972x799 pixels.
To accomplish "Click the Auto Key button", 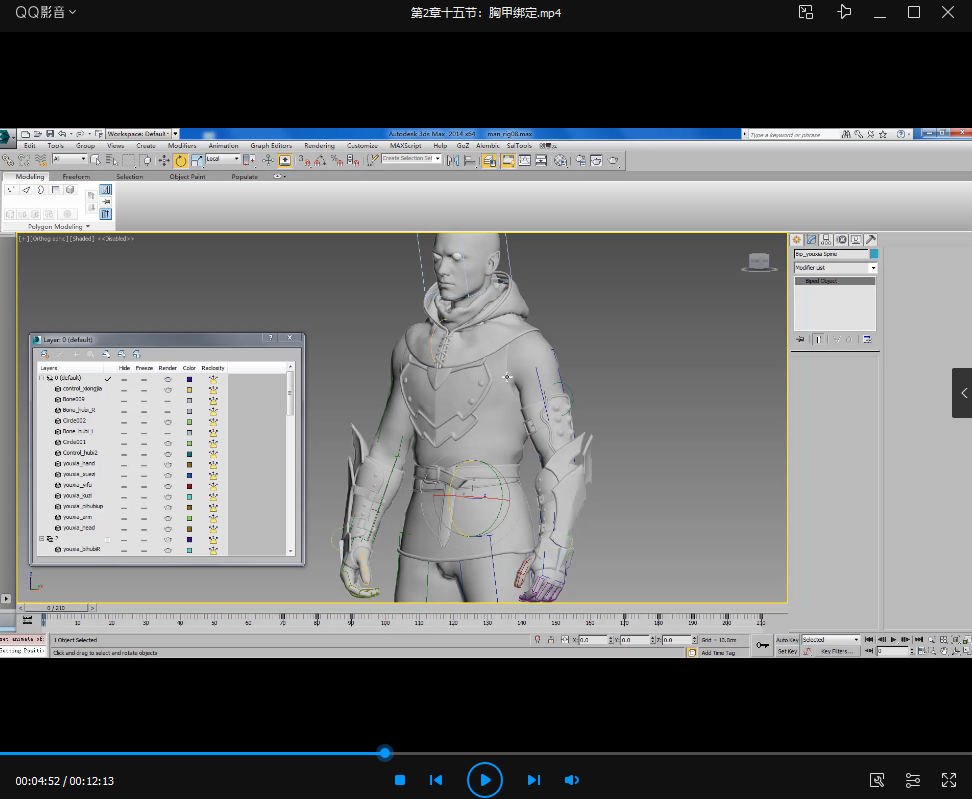I will click(x=787, y=640).
